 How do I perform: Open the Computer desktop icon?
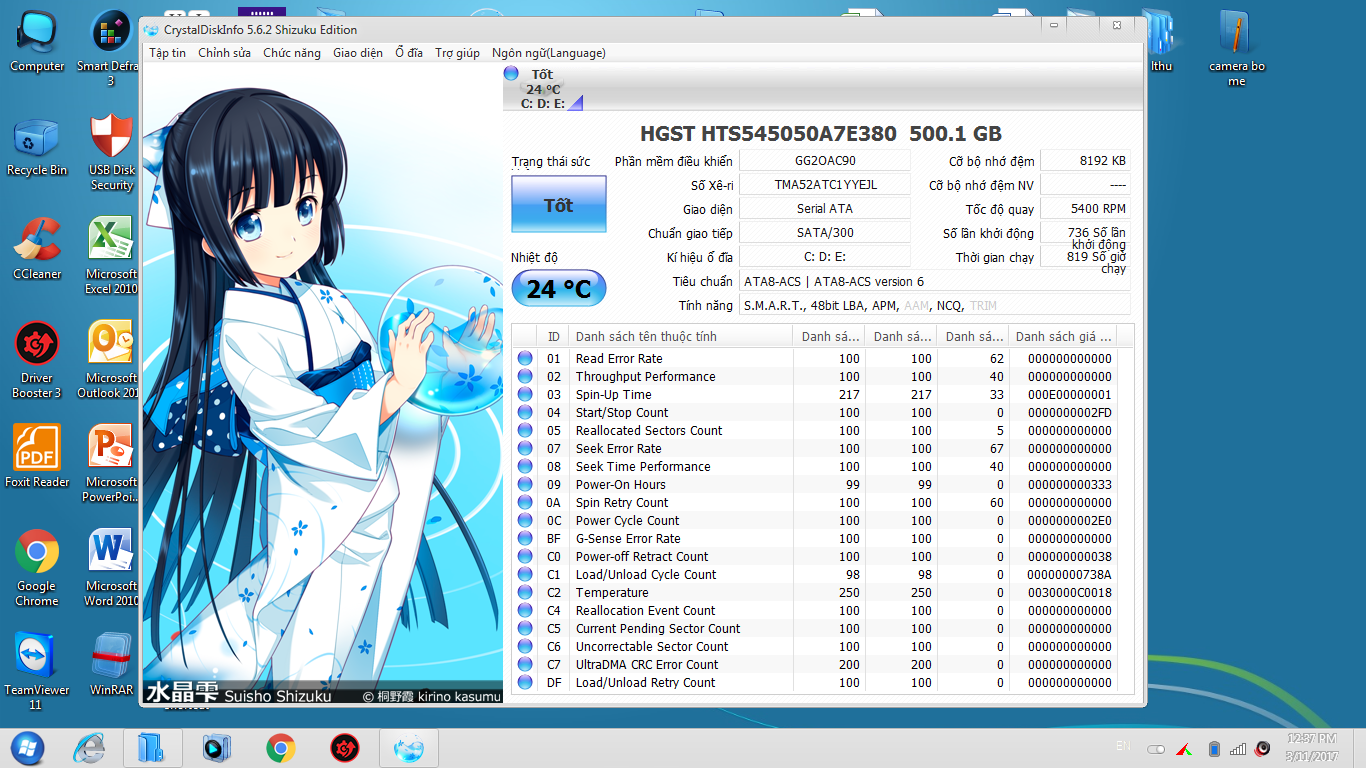37,42
